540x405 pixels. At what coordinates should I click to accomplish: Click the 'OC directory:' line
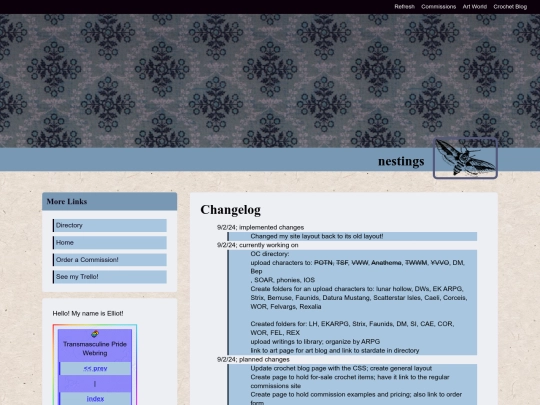pyautogui.click(x=270, y=254)
